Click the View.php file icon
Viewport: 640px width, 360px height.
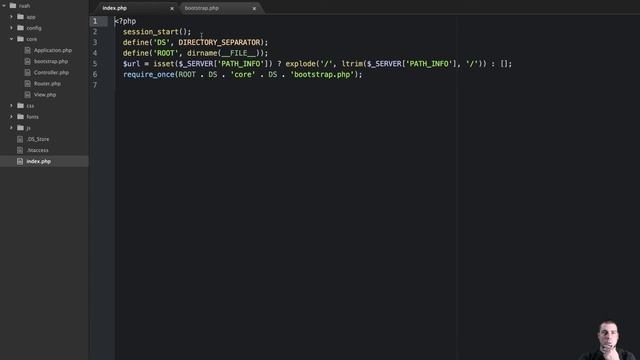click(27, 94)
